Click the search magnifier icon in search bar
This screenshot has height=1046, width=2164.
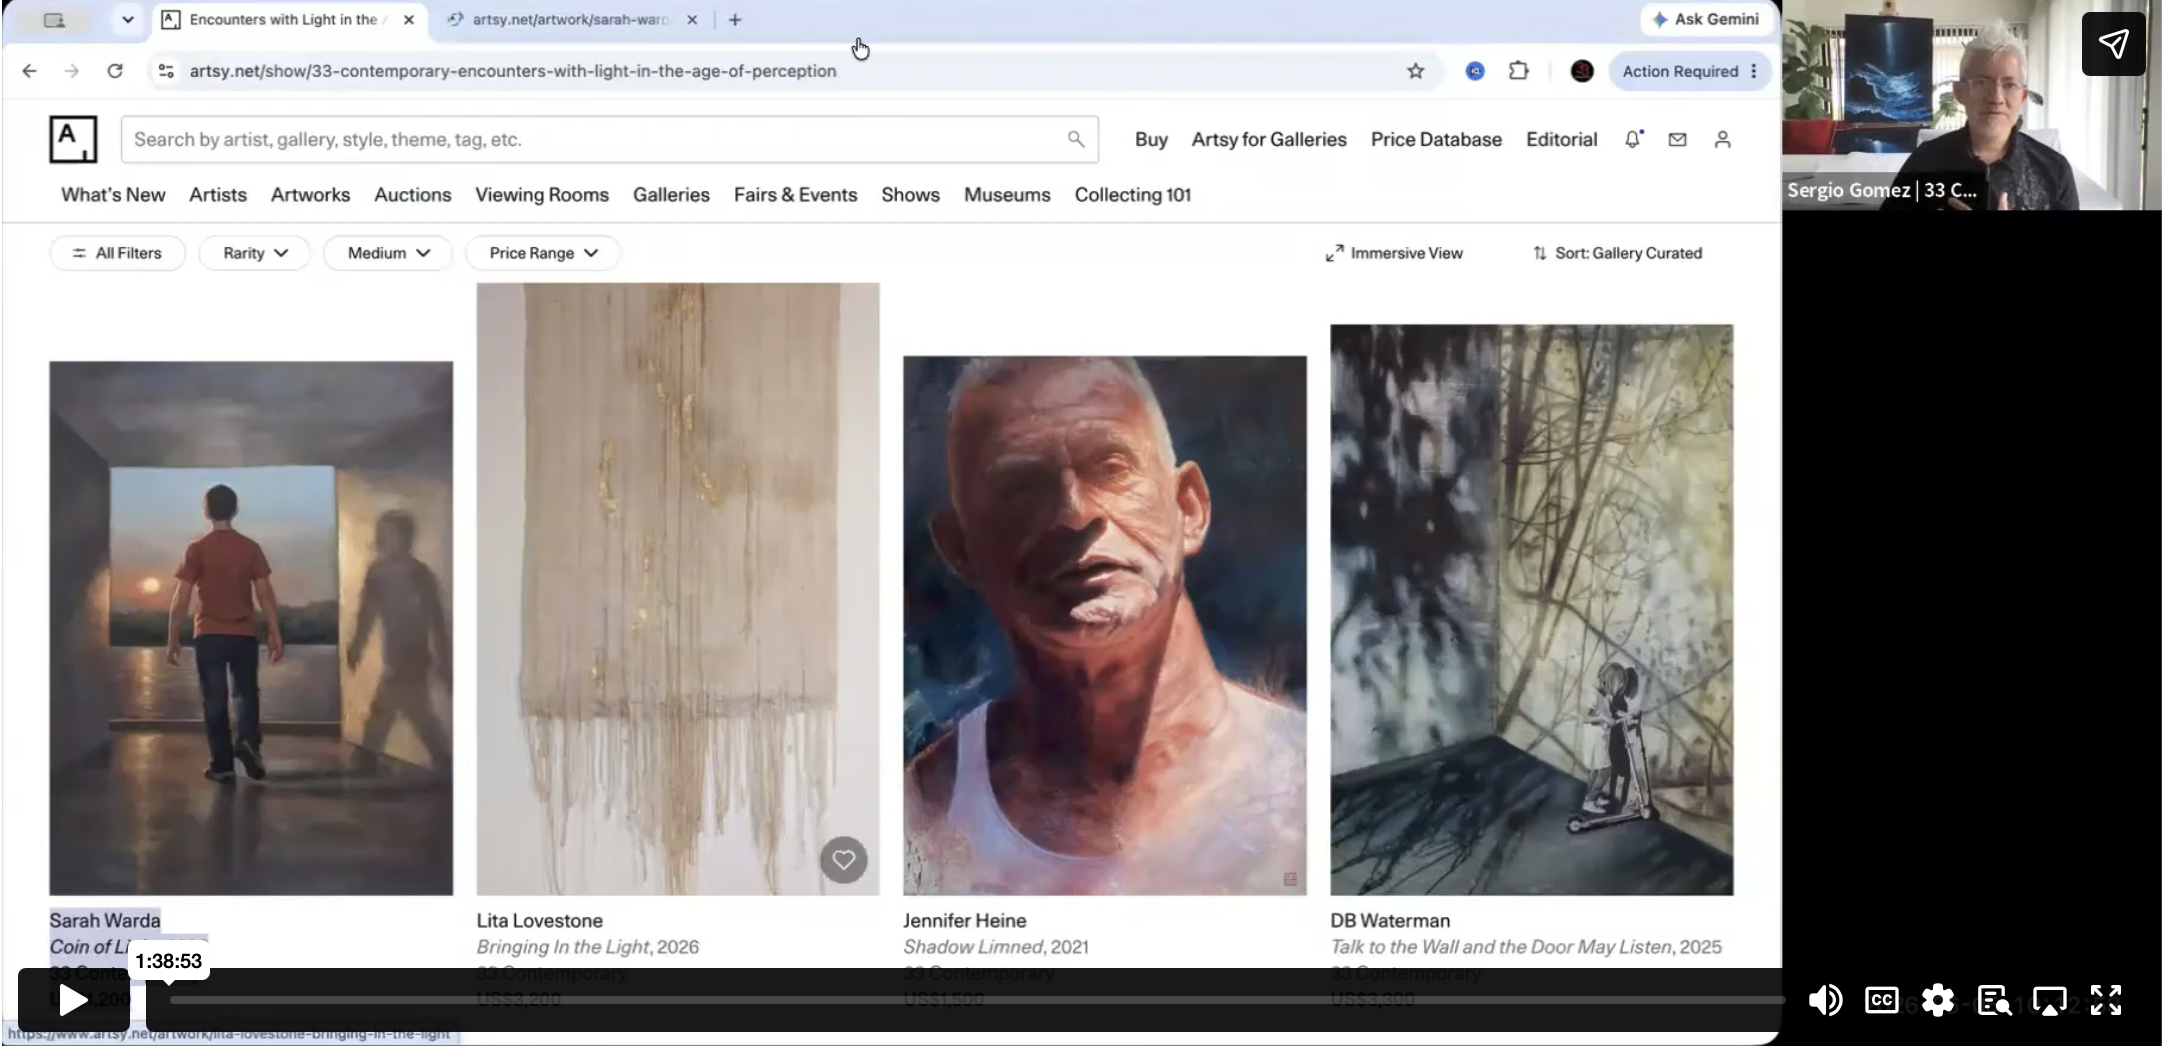click(1076, 139)
